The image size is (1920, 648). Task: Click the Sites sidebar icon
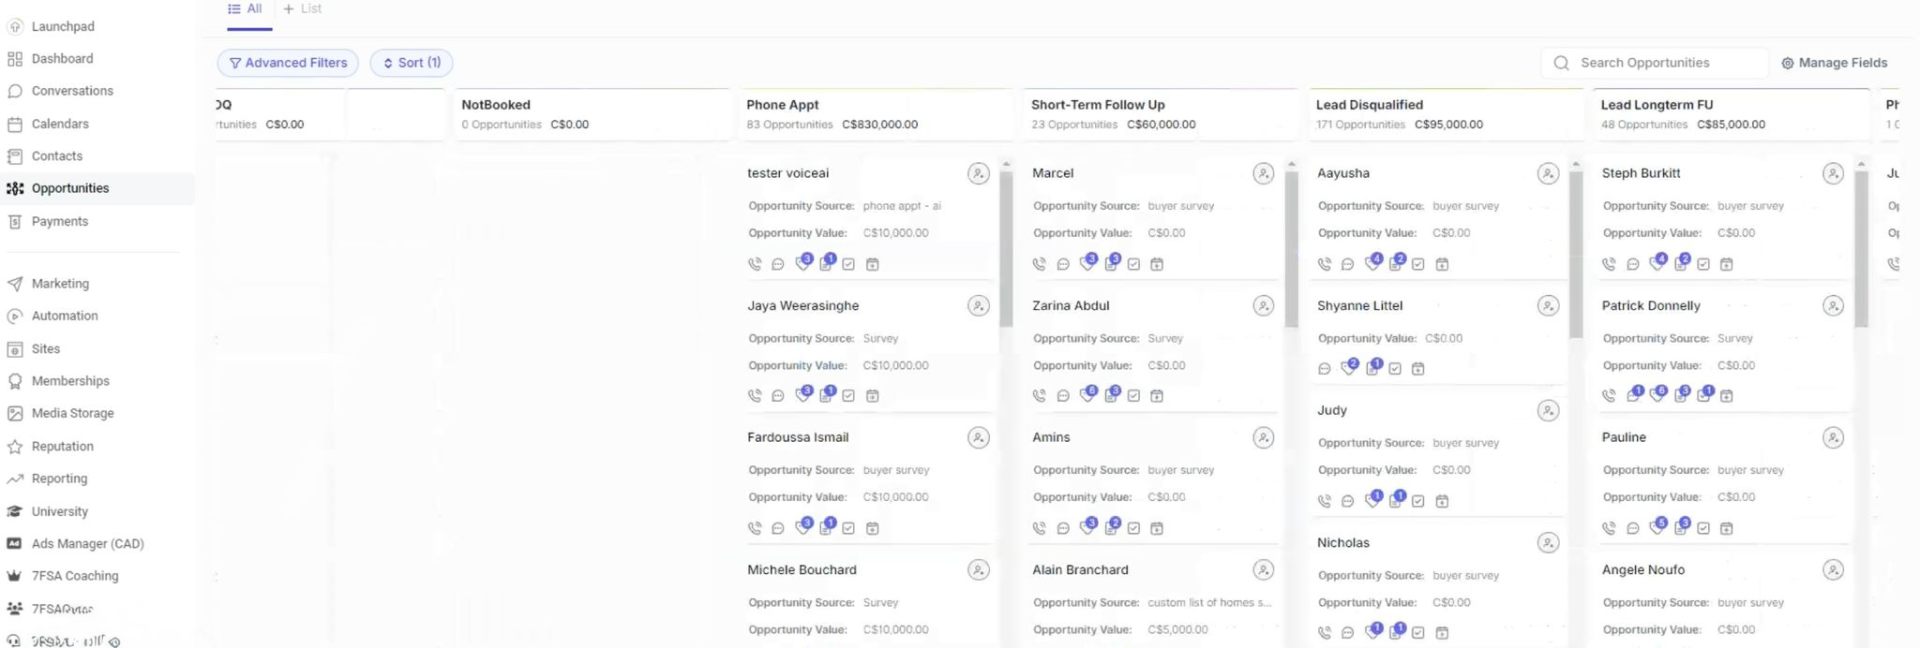pos(15,349)
